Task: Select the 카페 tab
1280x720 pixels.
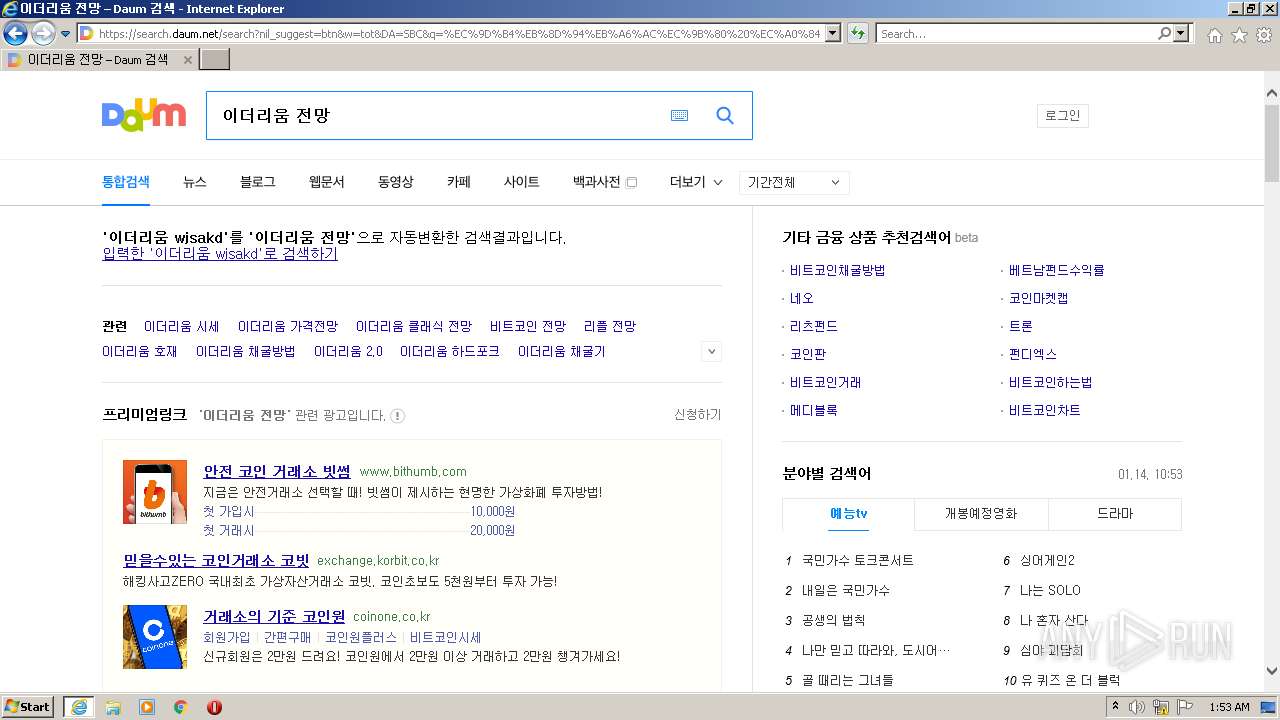Action: pos(459,182)
